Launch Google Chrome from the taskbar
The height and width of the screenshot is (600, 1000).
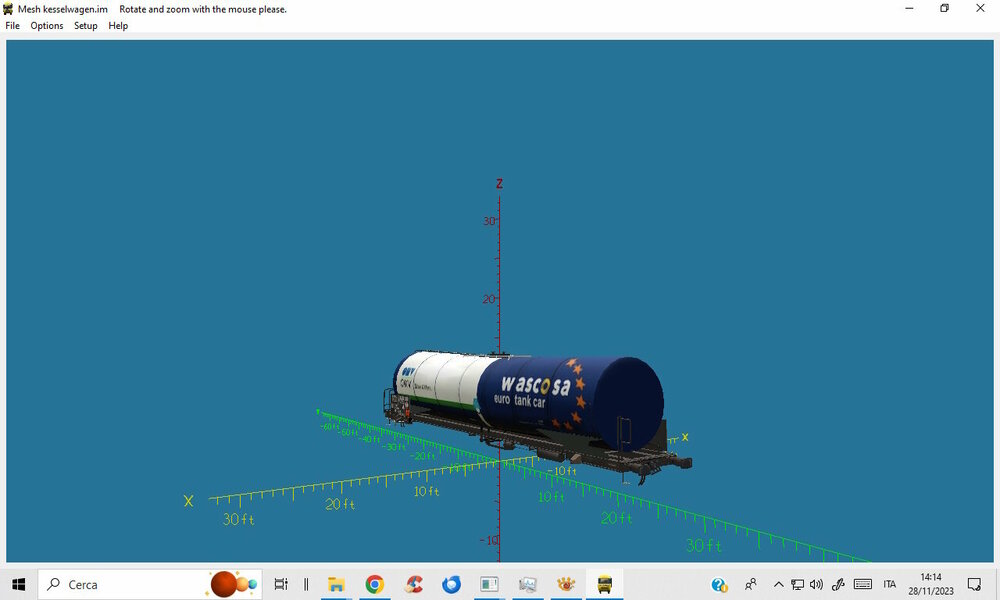tap(374, 584)
